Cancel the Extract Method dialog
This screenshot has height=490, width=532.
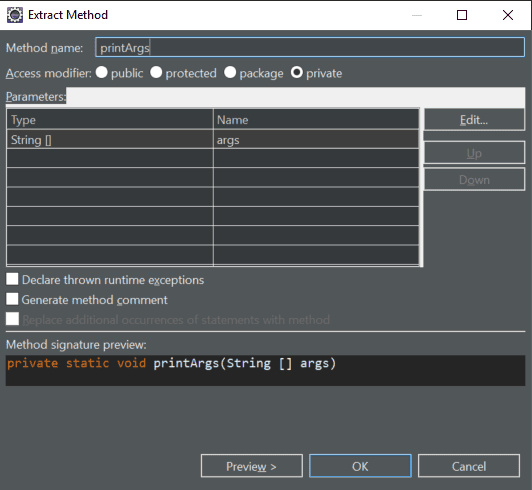tap(469, 466)
